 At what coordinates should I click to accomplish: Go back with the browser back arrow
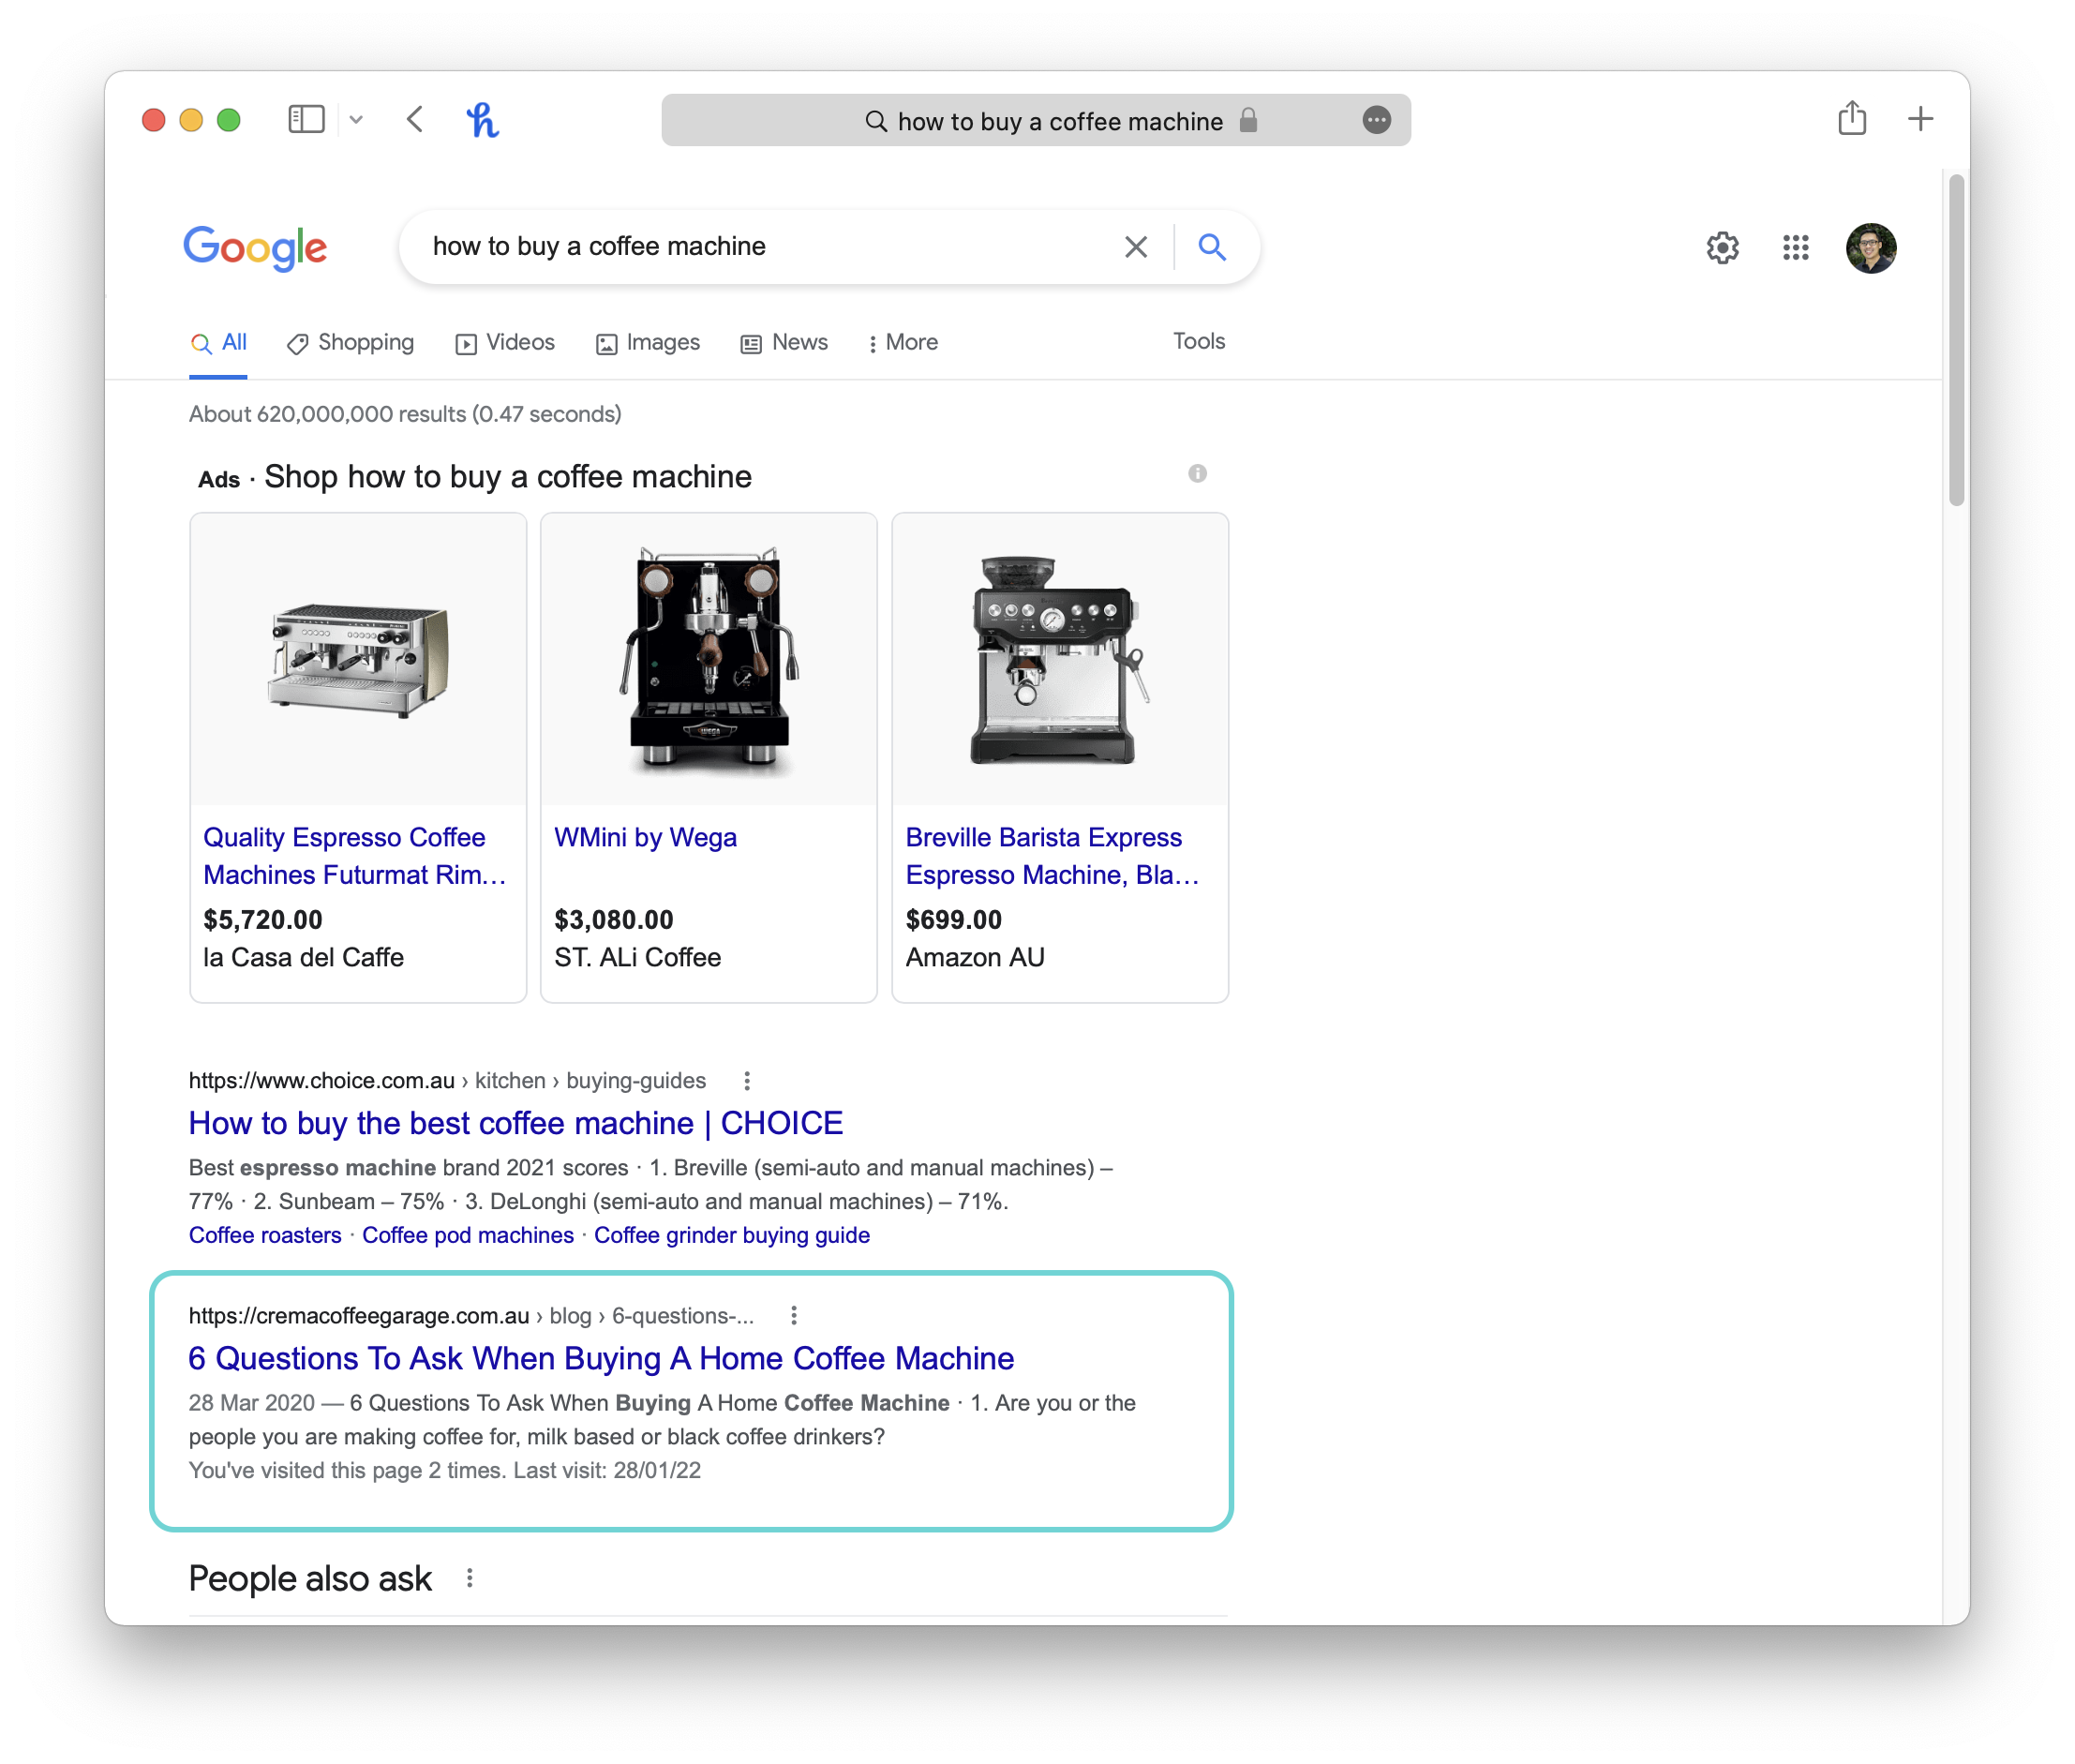415,120
